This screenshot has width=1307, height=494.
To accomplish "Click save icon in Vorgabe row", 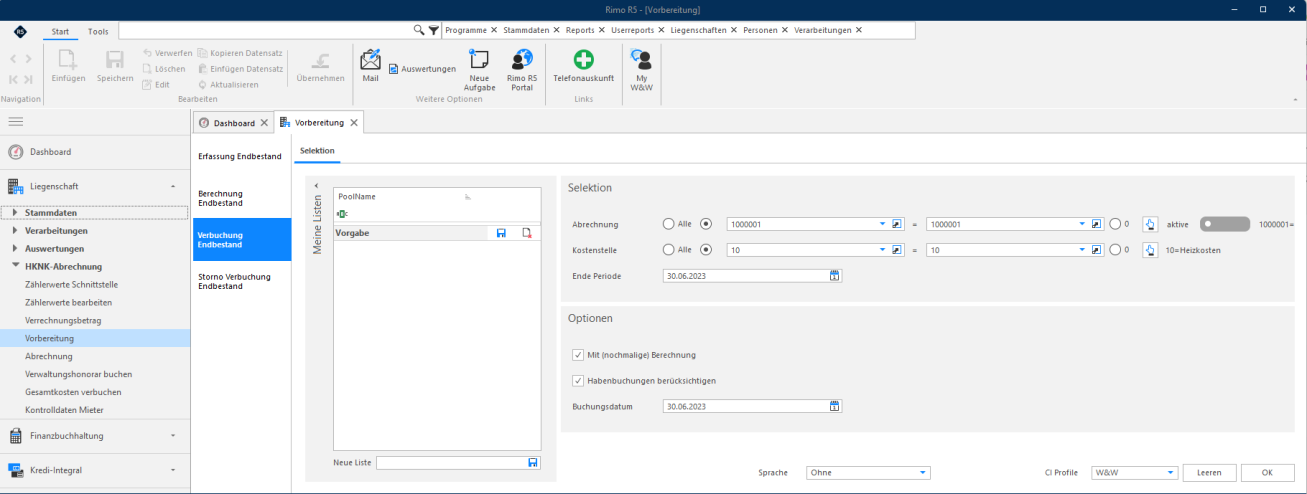I will [501, 232].
